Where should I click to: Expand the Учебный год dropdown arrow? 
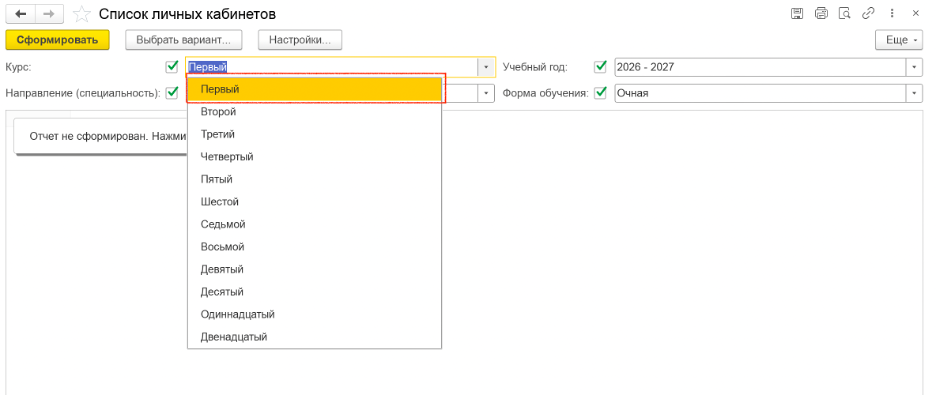(x=915, y=67)
